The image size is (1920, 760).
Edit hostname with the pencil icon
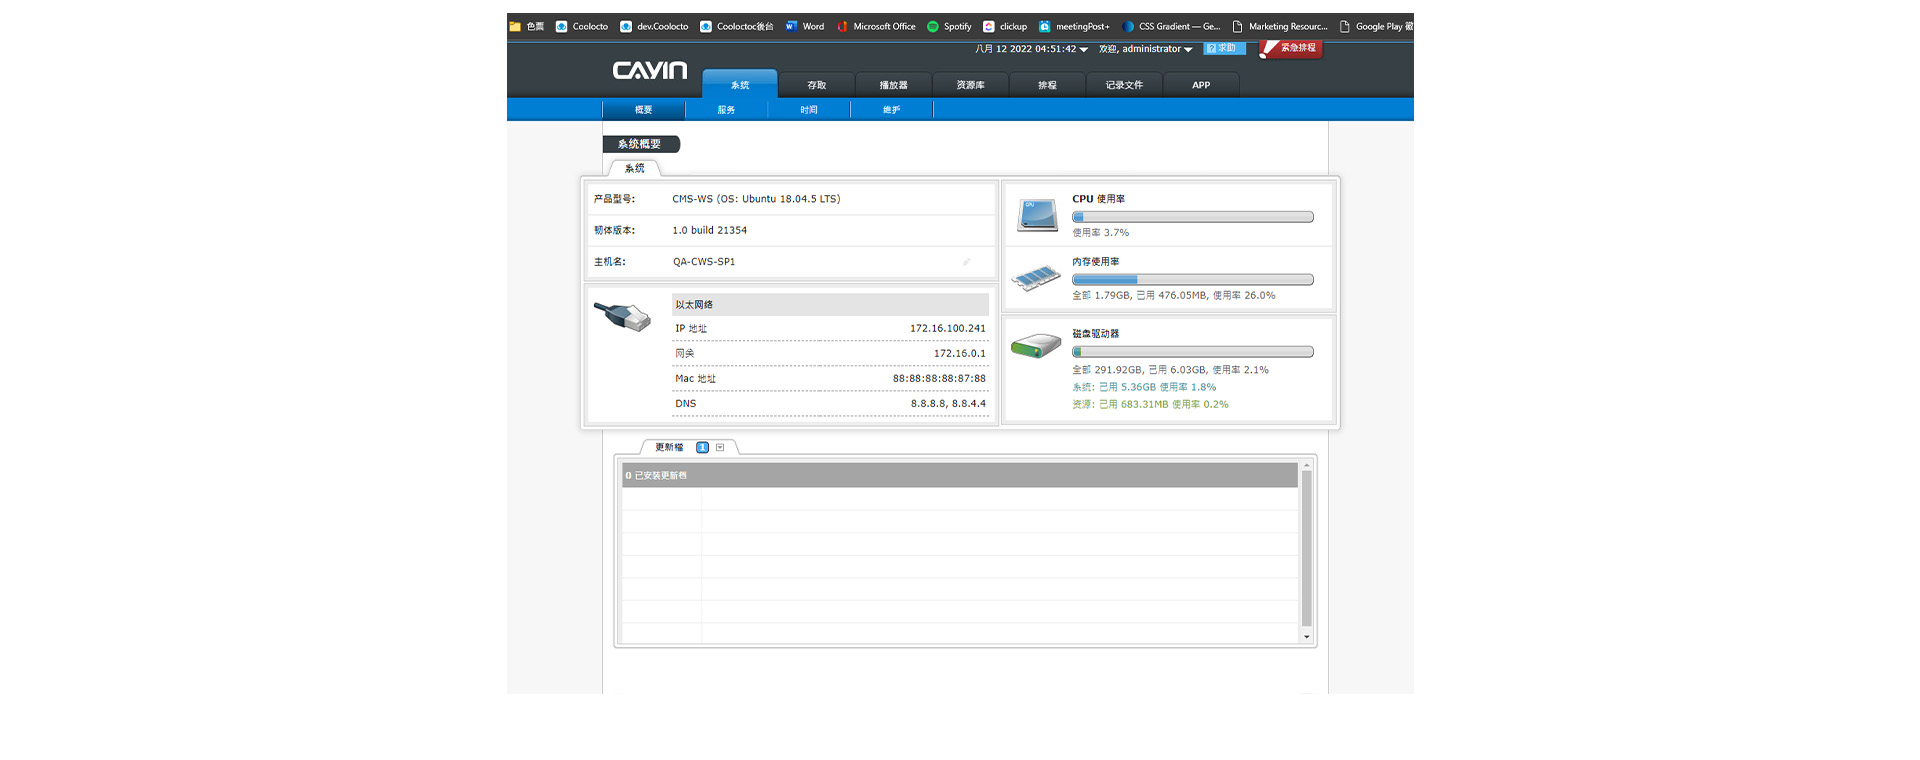966,262
